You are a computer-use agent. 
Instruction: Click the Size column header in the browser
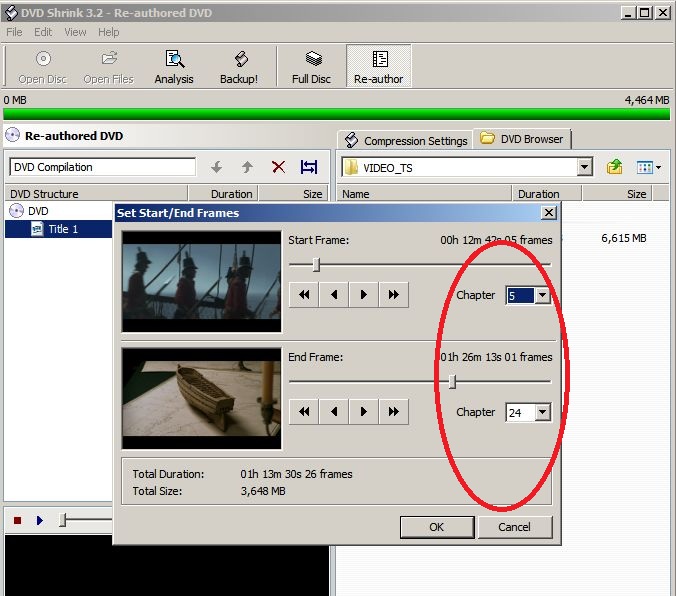617,194
